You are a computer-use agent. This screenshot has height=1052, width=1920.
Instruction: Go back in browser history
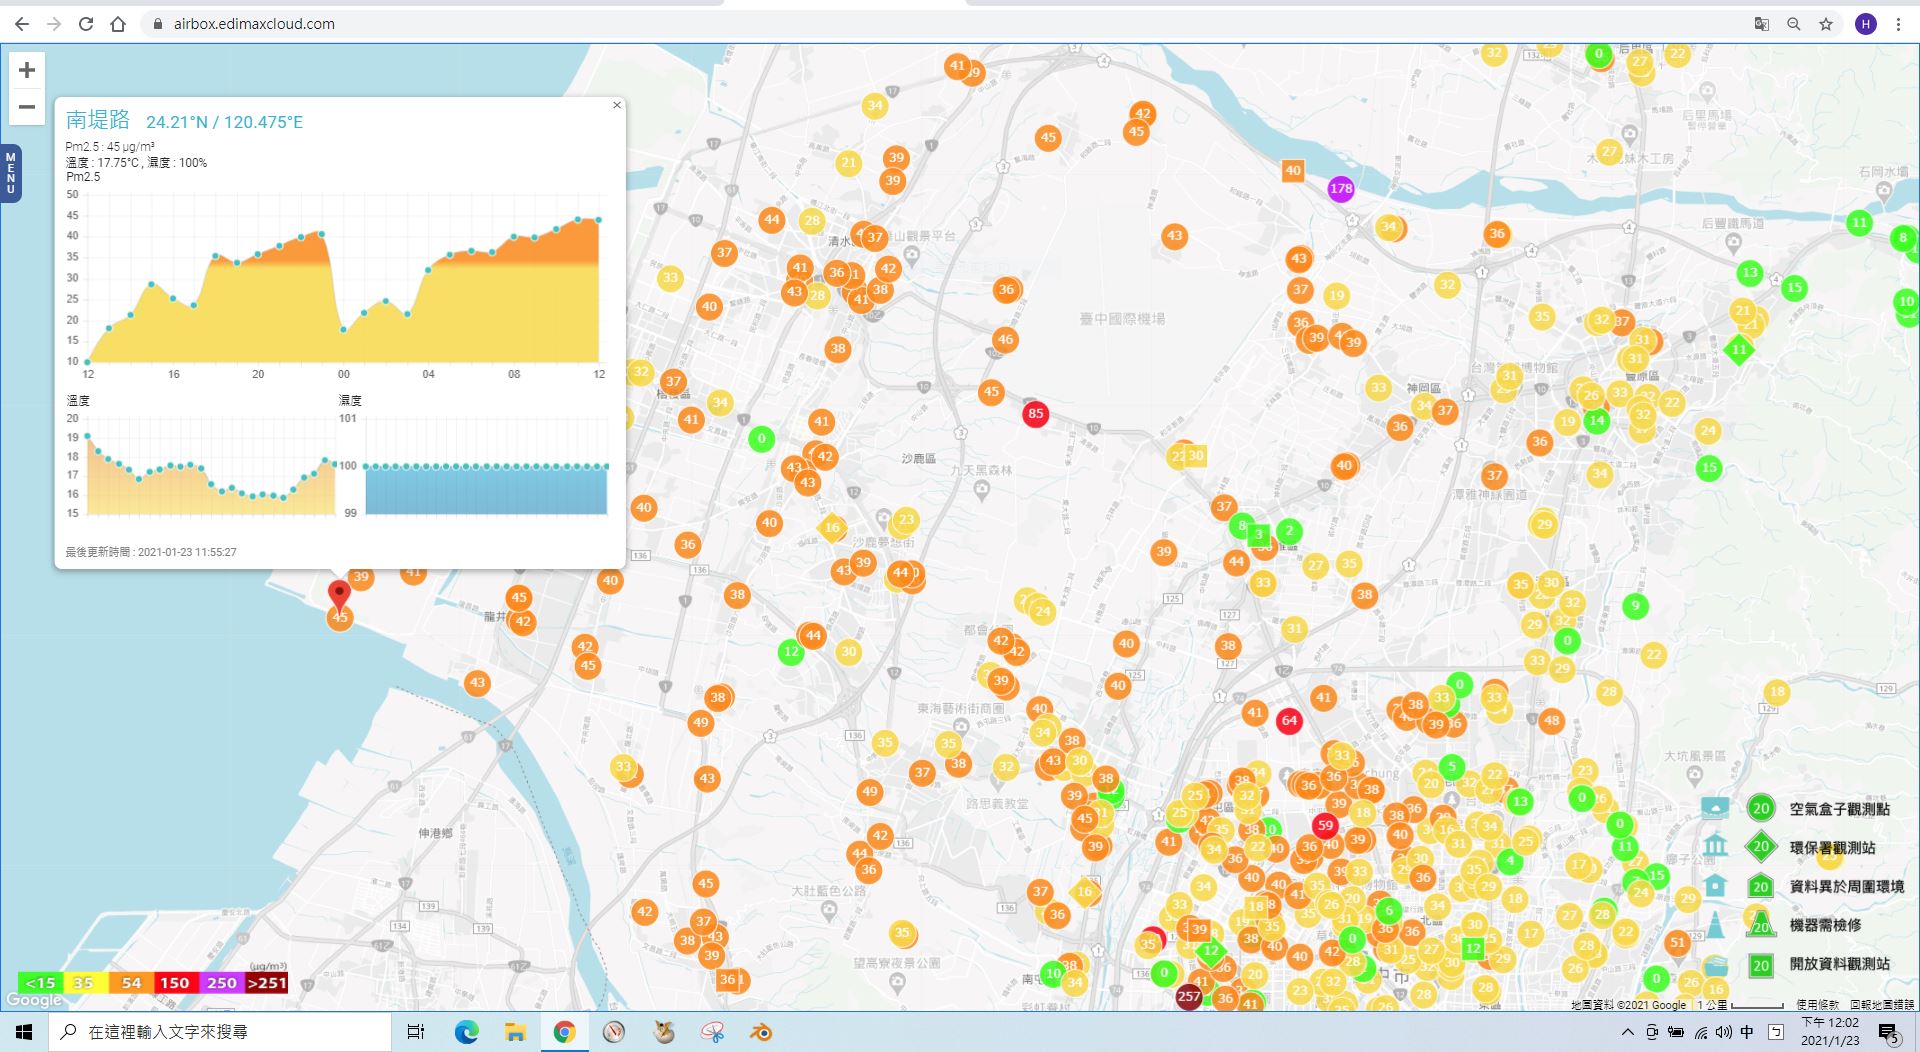tap(22, 24)
